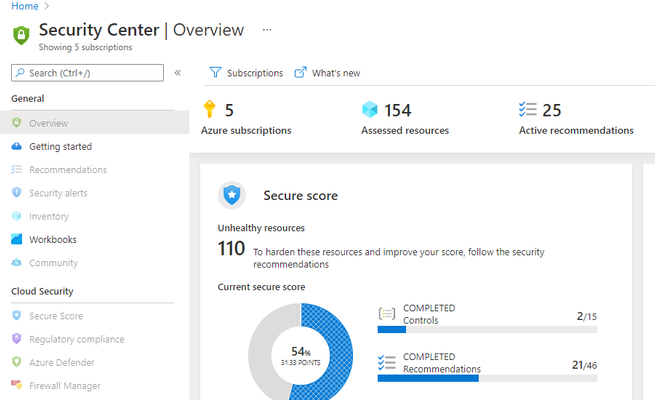Click the breadcrumb chevron after Home

coord(46,6)
